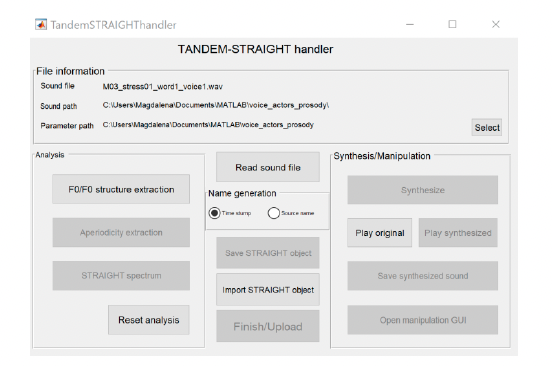
Task: Click the Finish/Upload button
Action: [268, 326]
